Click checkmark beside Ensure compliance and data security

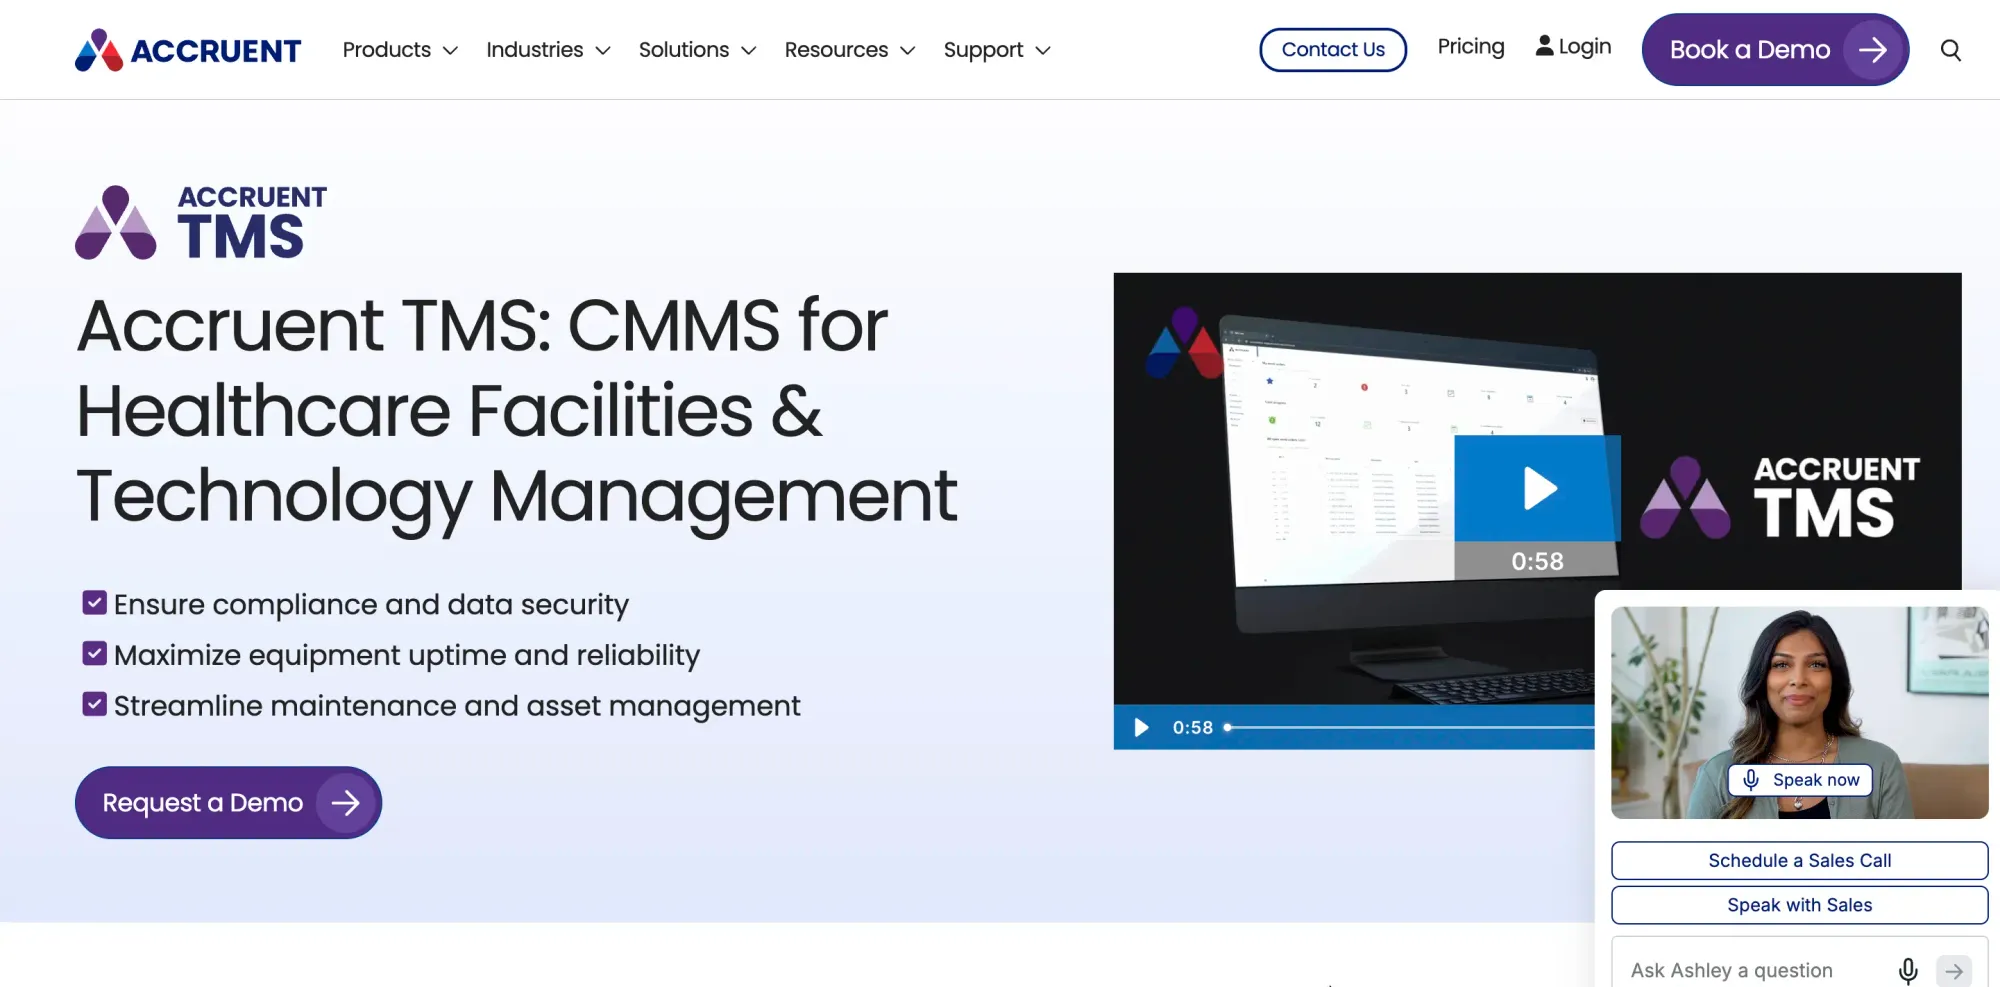(x=94, y=603)
